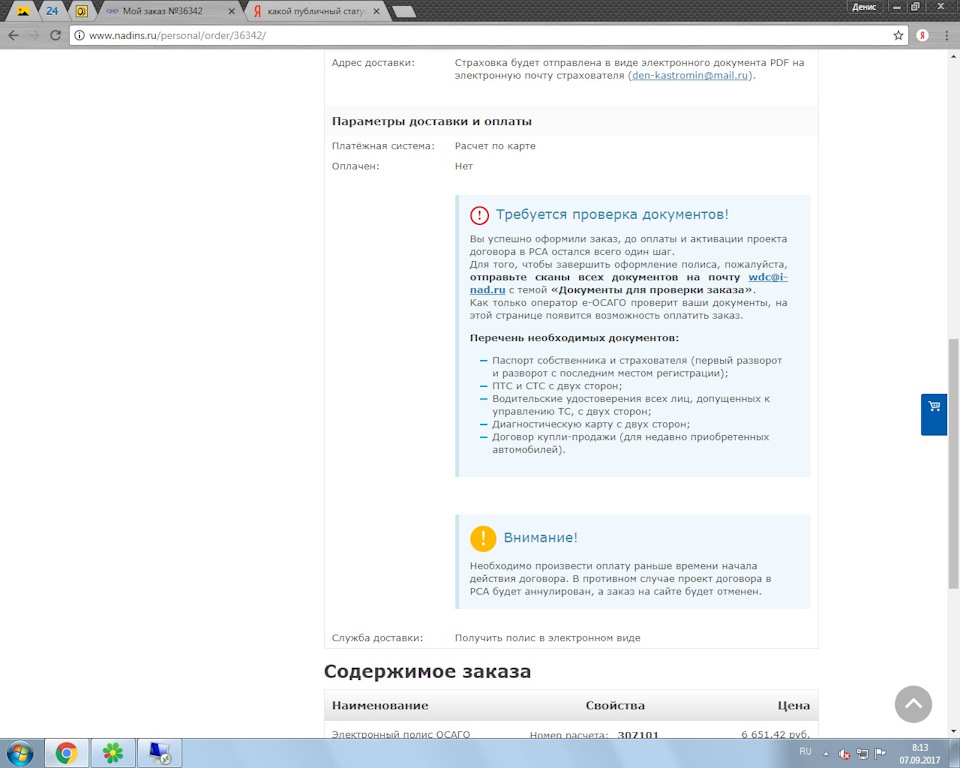The height and width of the screenshot is (768, 960).
Task: Click the 'Платёжная система:' label
Action: point(383,146)
